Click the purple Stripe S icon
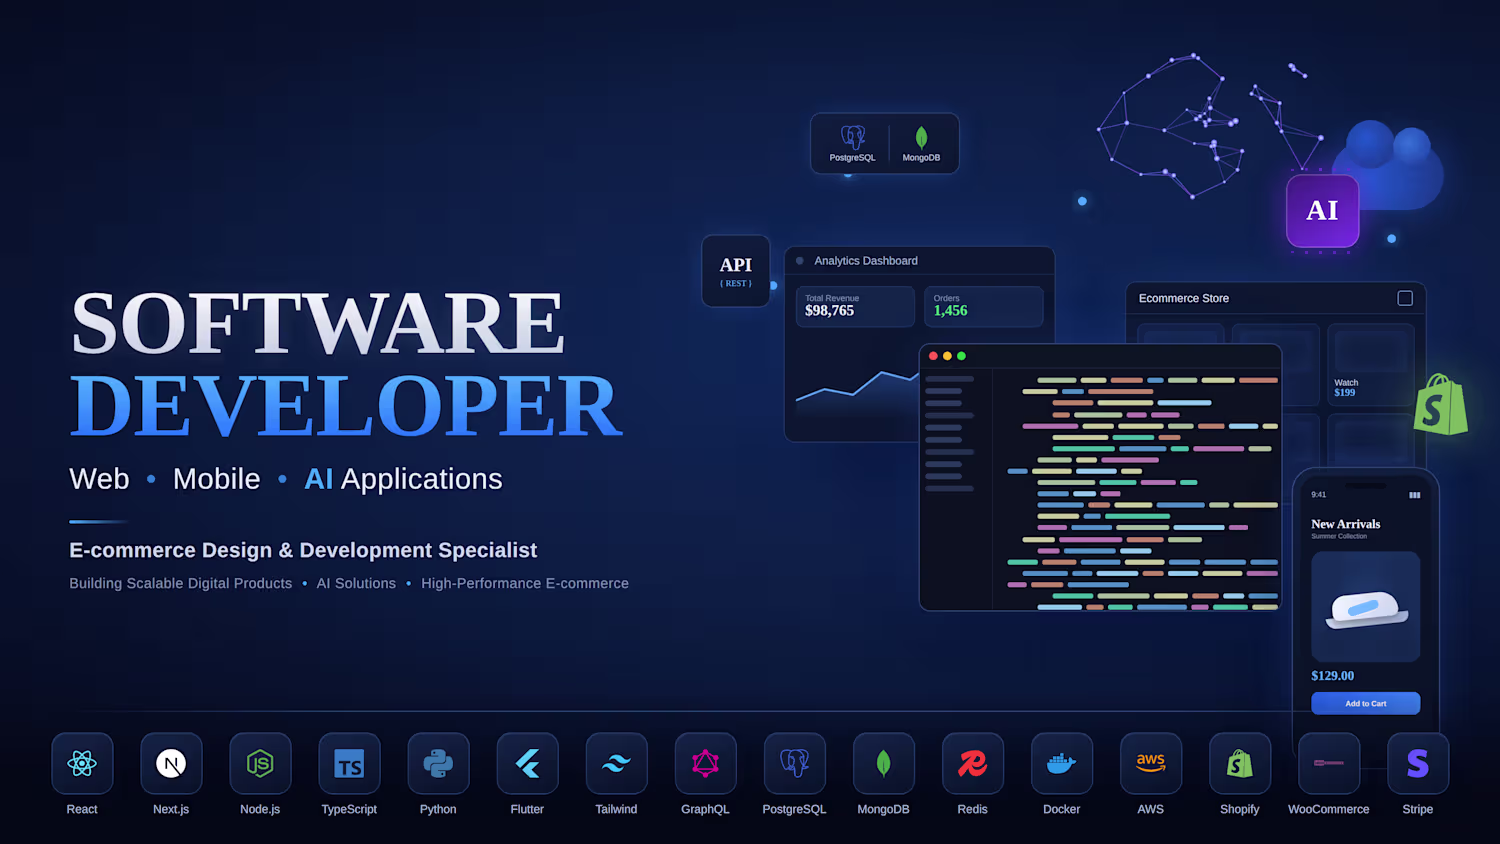1500x844 pixels. pyautogui.click(x=1417, y=764)
